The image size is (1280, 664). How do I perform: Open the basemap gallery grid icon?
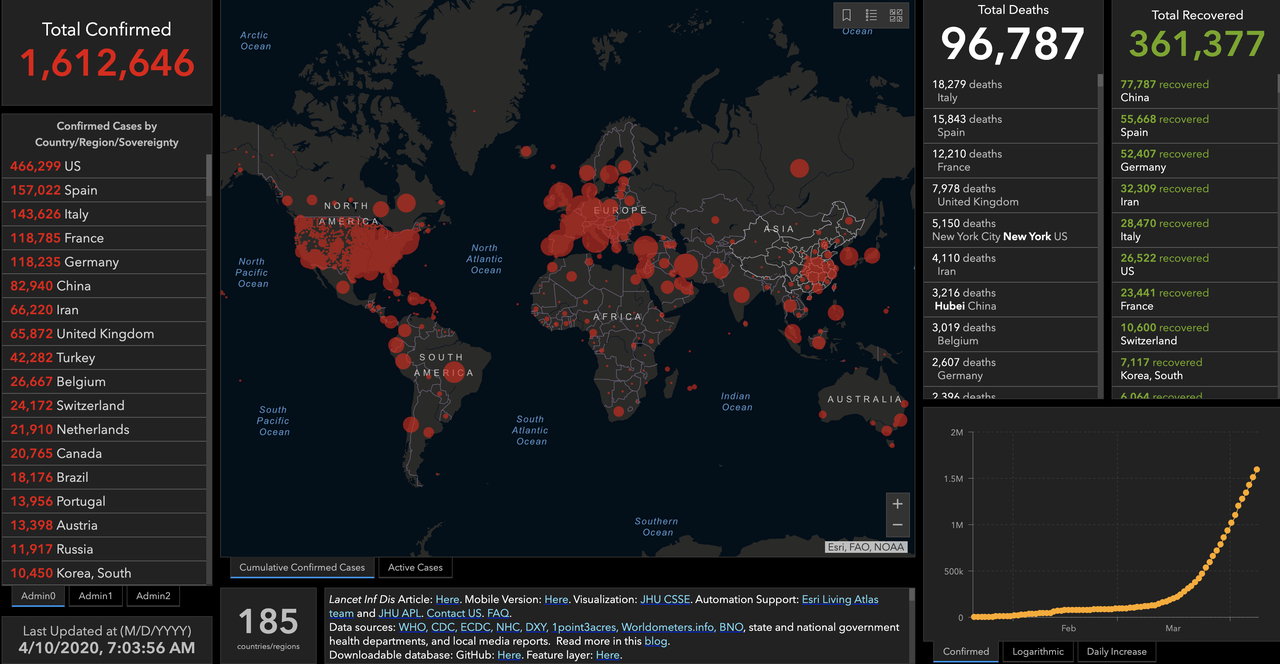[x=896, y=15]
